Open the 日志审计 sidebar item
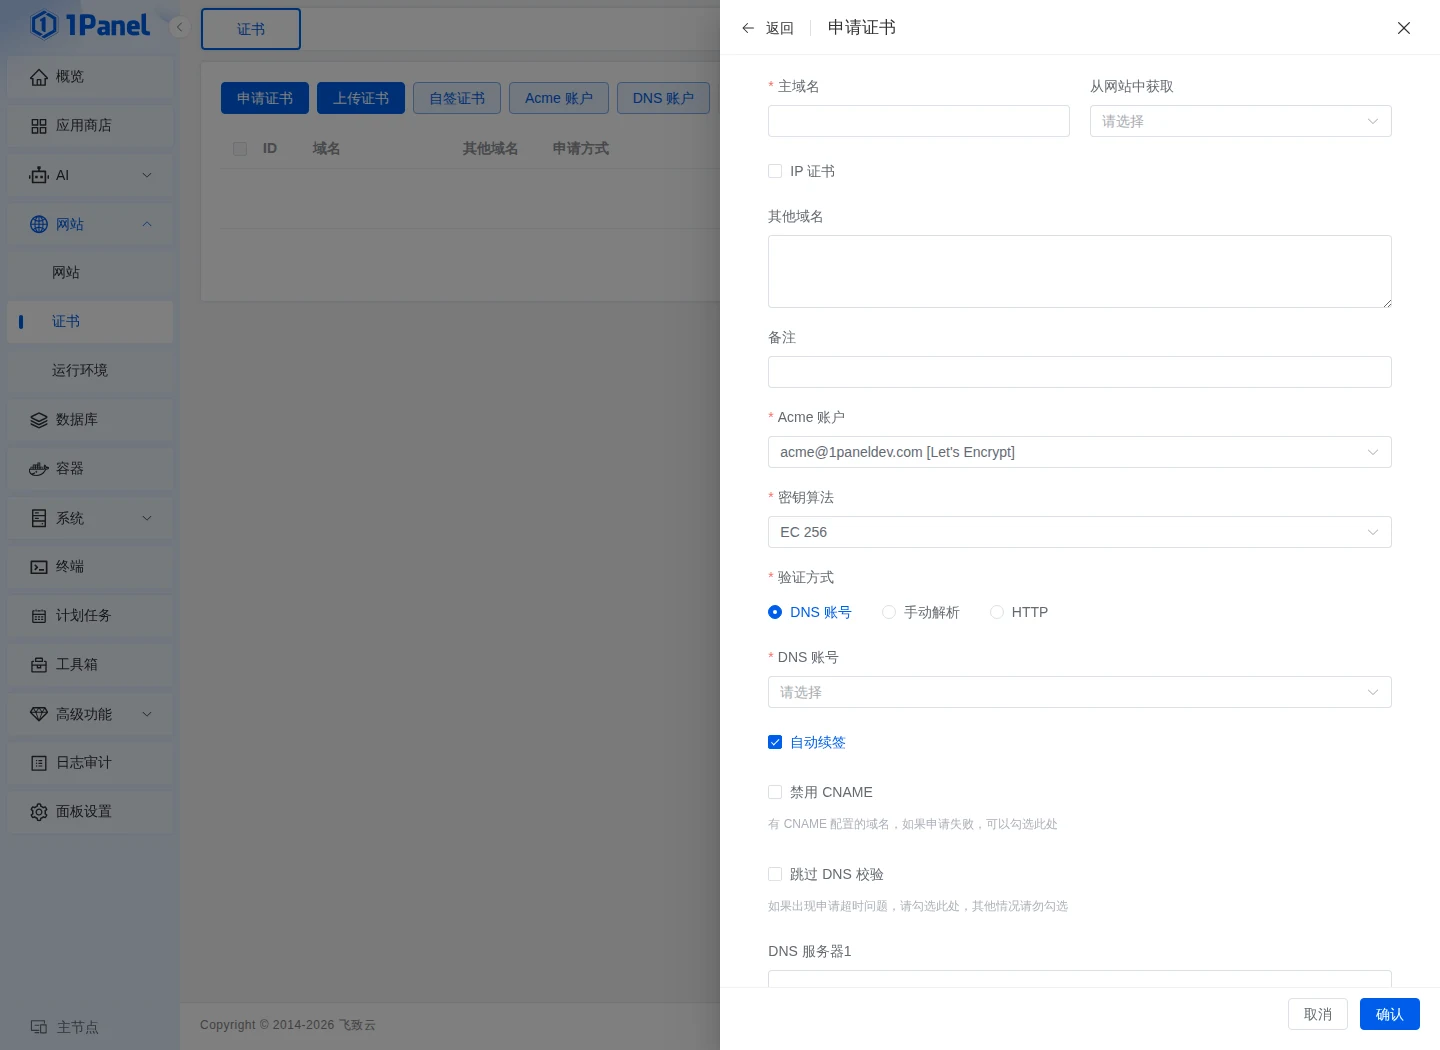This screenshot has height=1050, width=1440. click(x=90, y=763)
